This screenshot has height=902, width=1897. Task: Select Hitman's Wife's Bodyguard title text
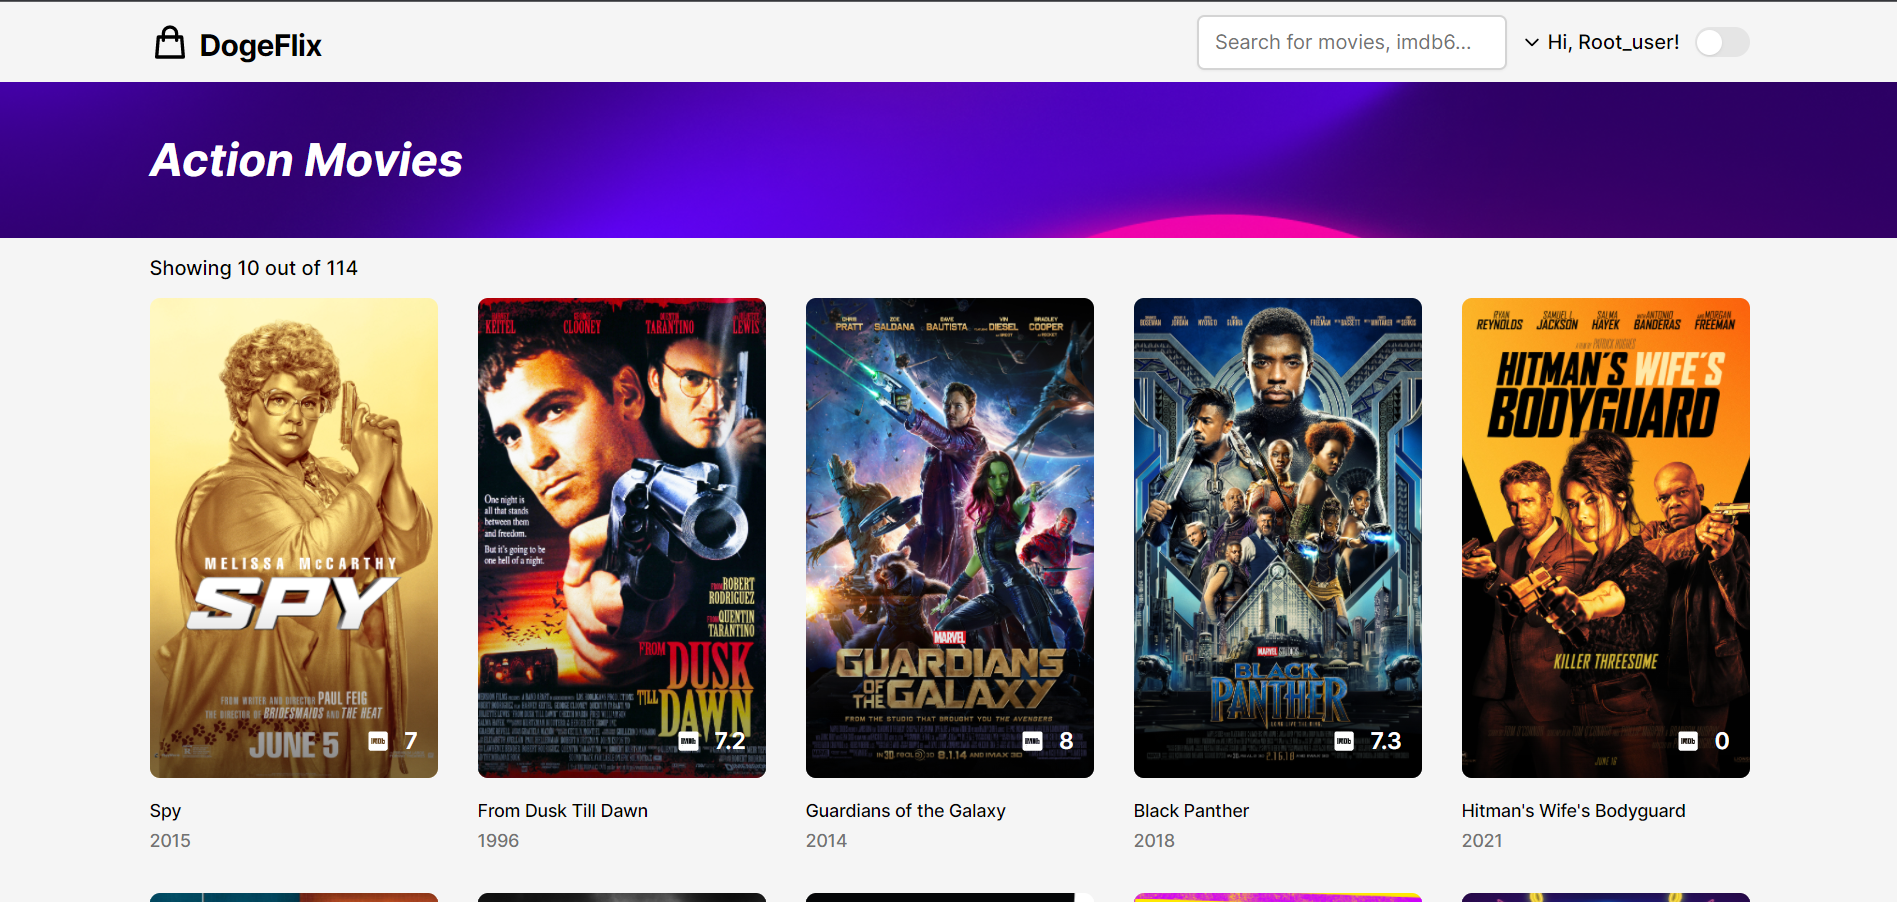(x=1573, y=811)
